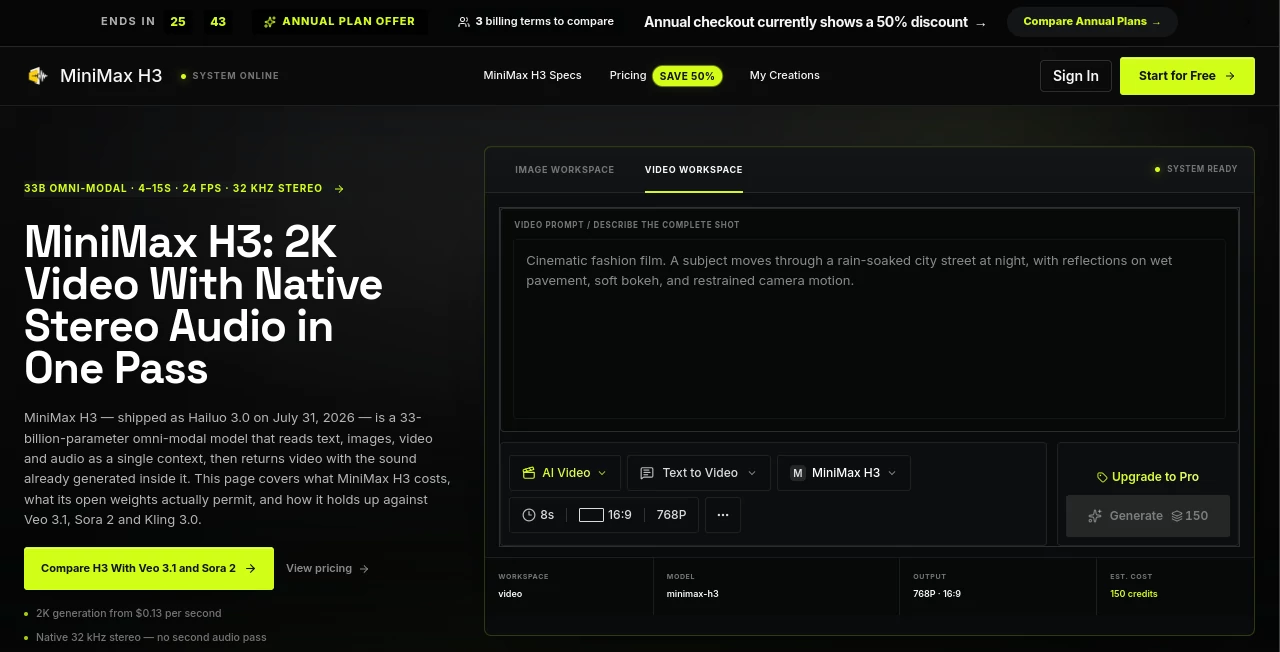Focus the video prompt text area
This screenshot has height=652, width=1280.
click(869, 329)
